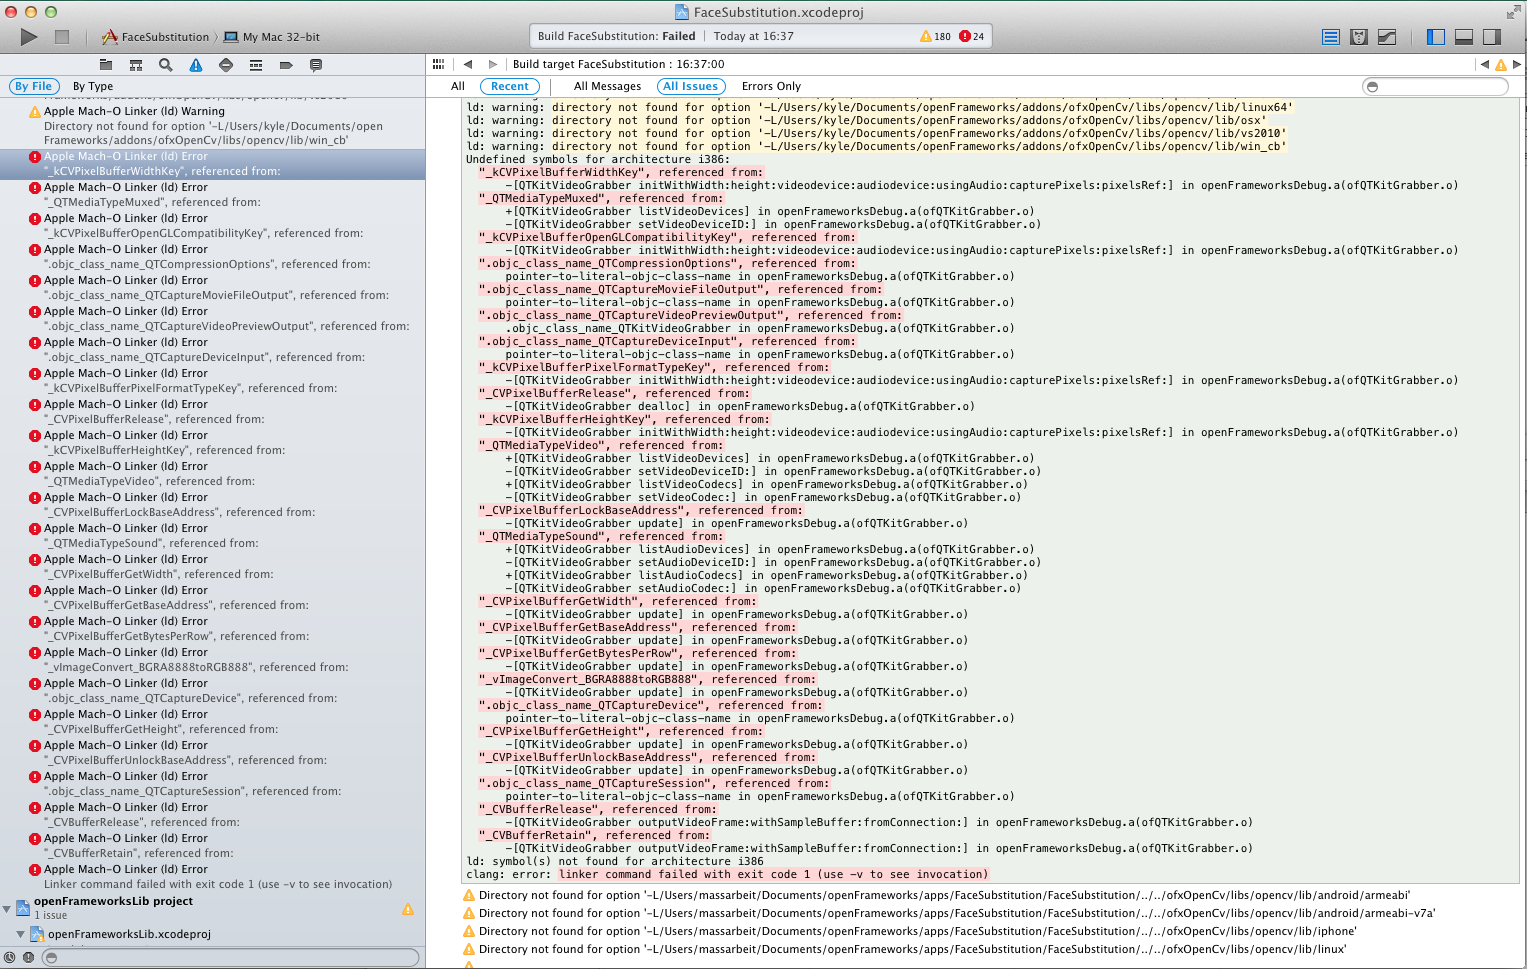Click the android/armeabi directory warning row
This screenshot has height=969, width=1527.
[x=936, y=896]
